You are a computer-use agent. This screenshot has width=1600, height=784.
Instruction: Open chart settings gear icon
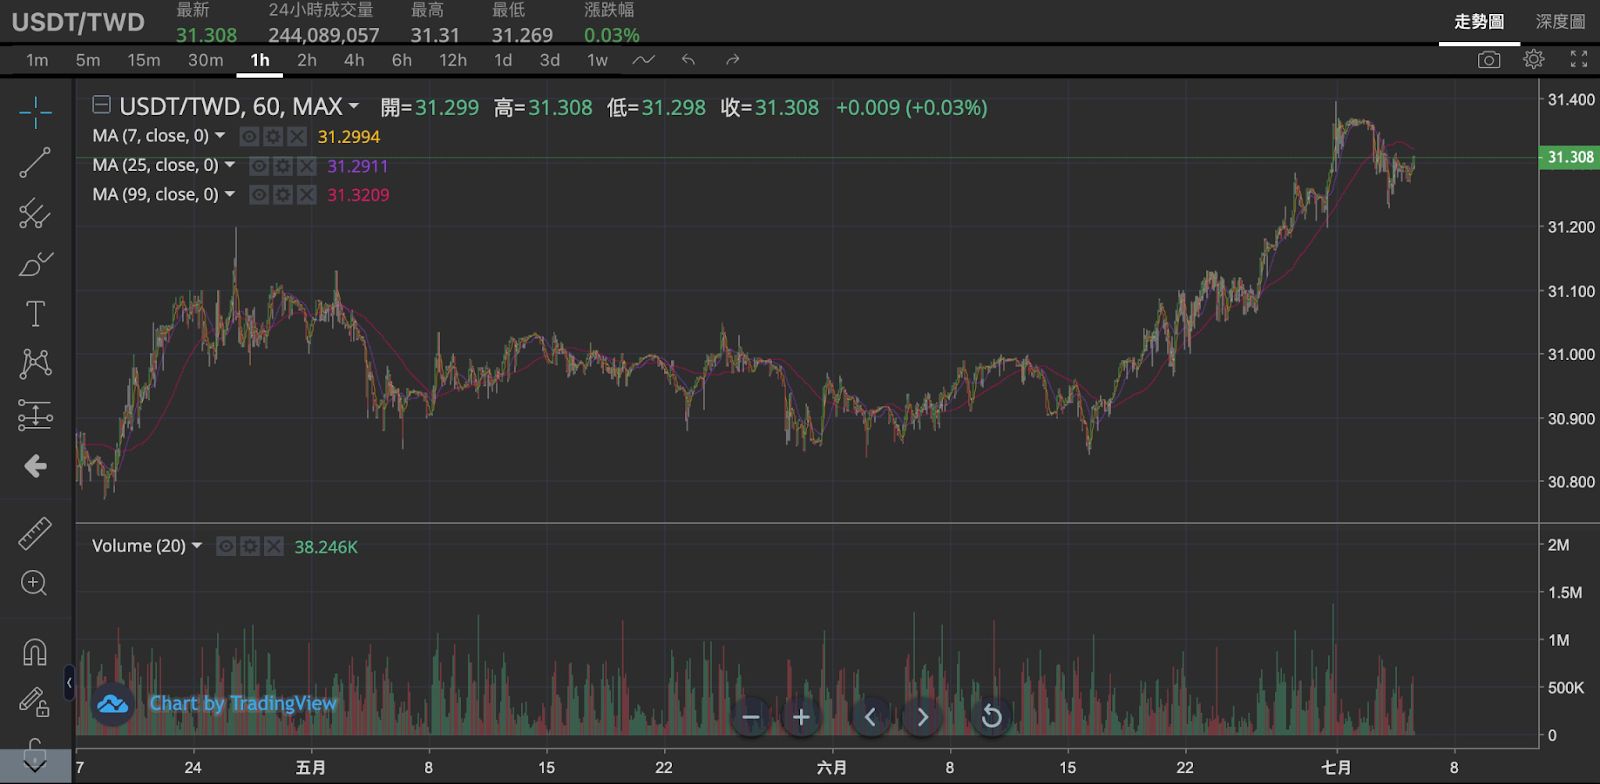[x=1534, y=60]
